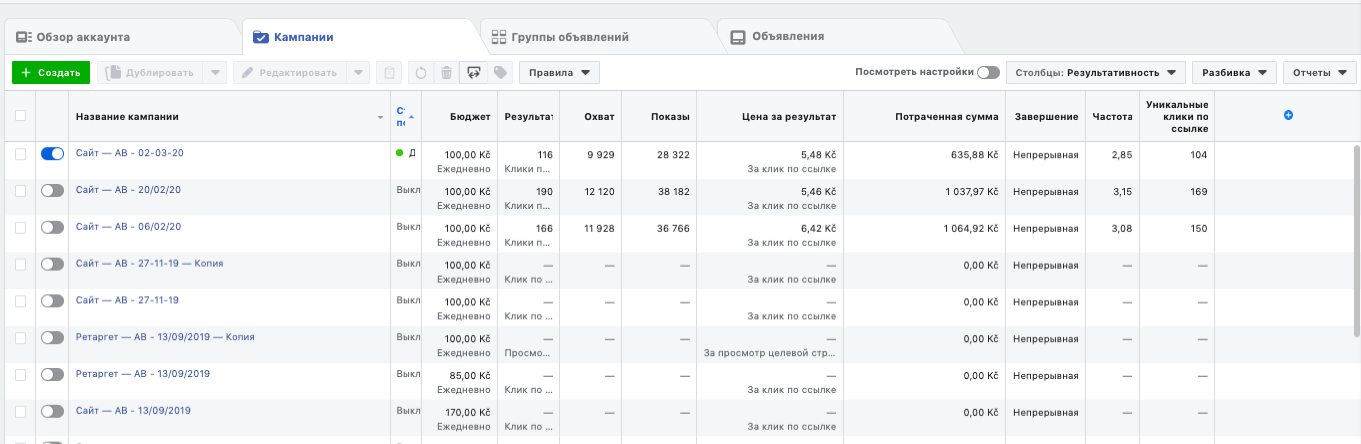
Task: Click the trash delete icon in toolbar
Action: pyautogui.click(x=446, y=72)
